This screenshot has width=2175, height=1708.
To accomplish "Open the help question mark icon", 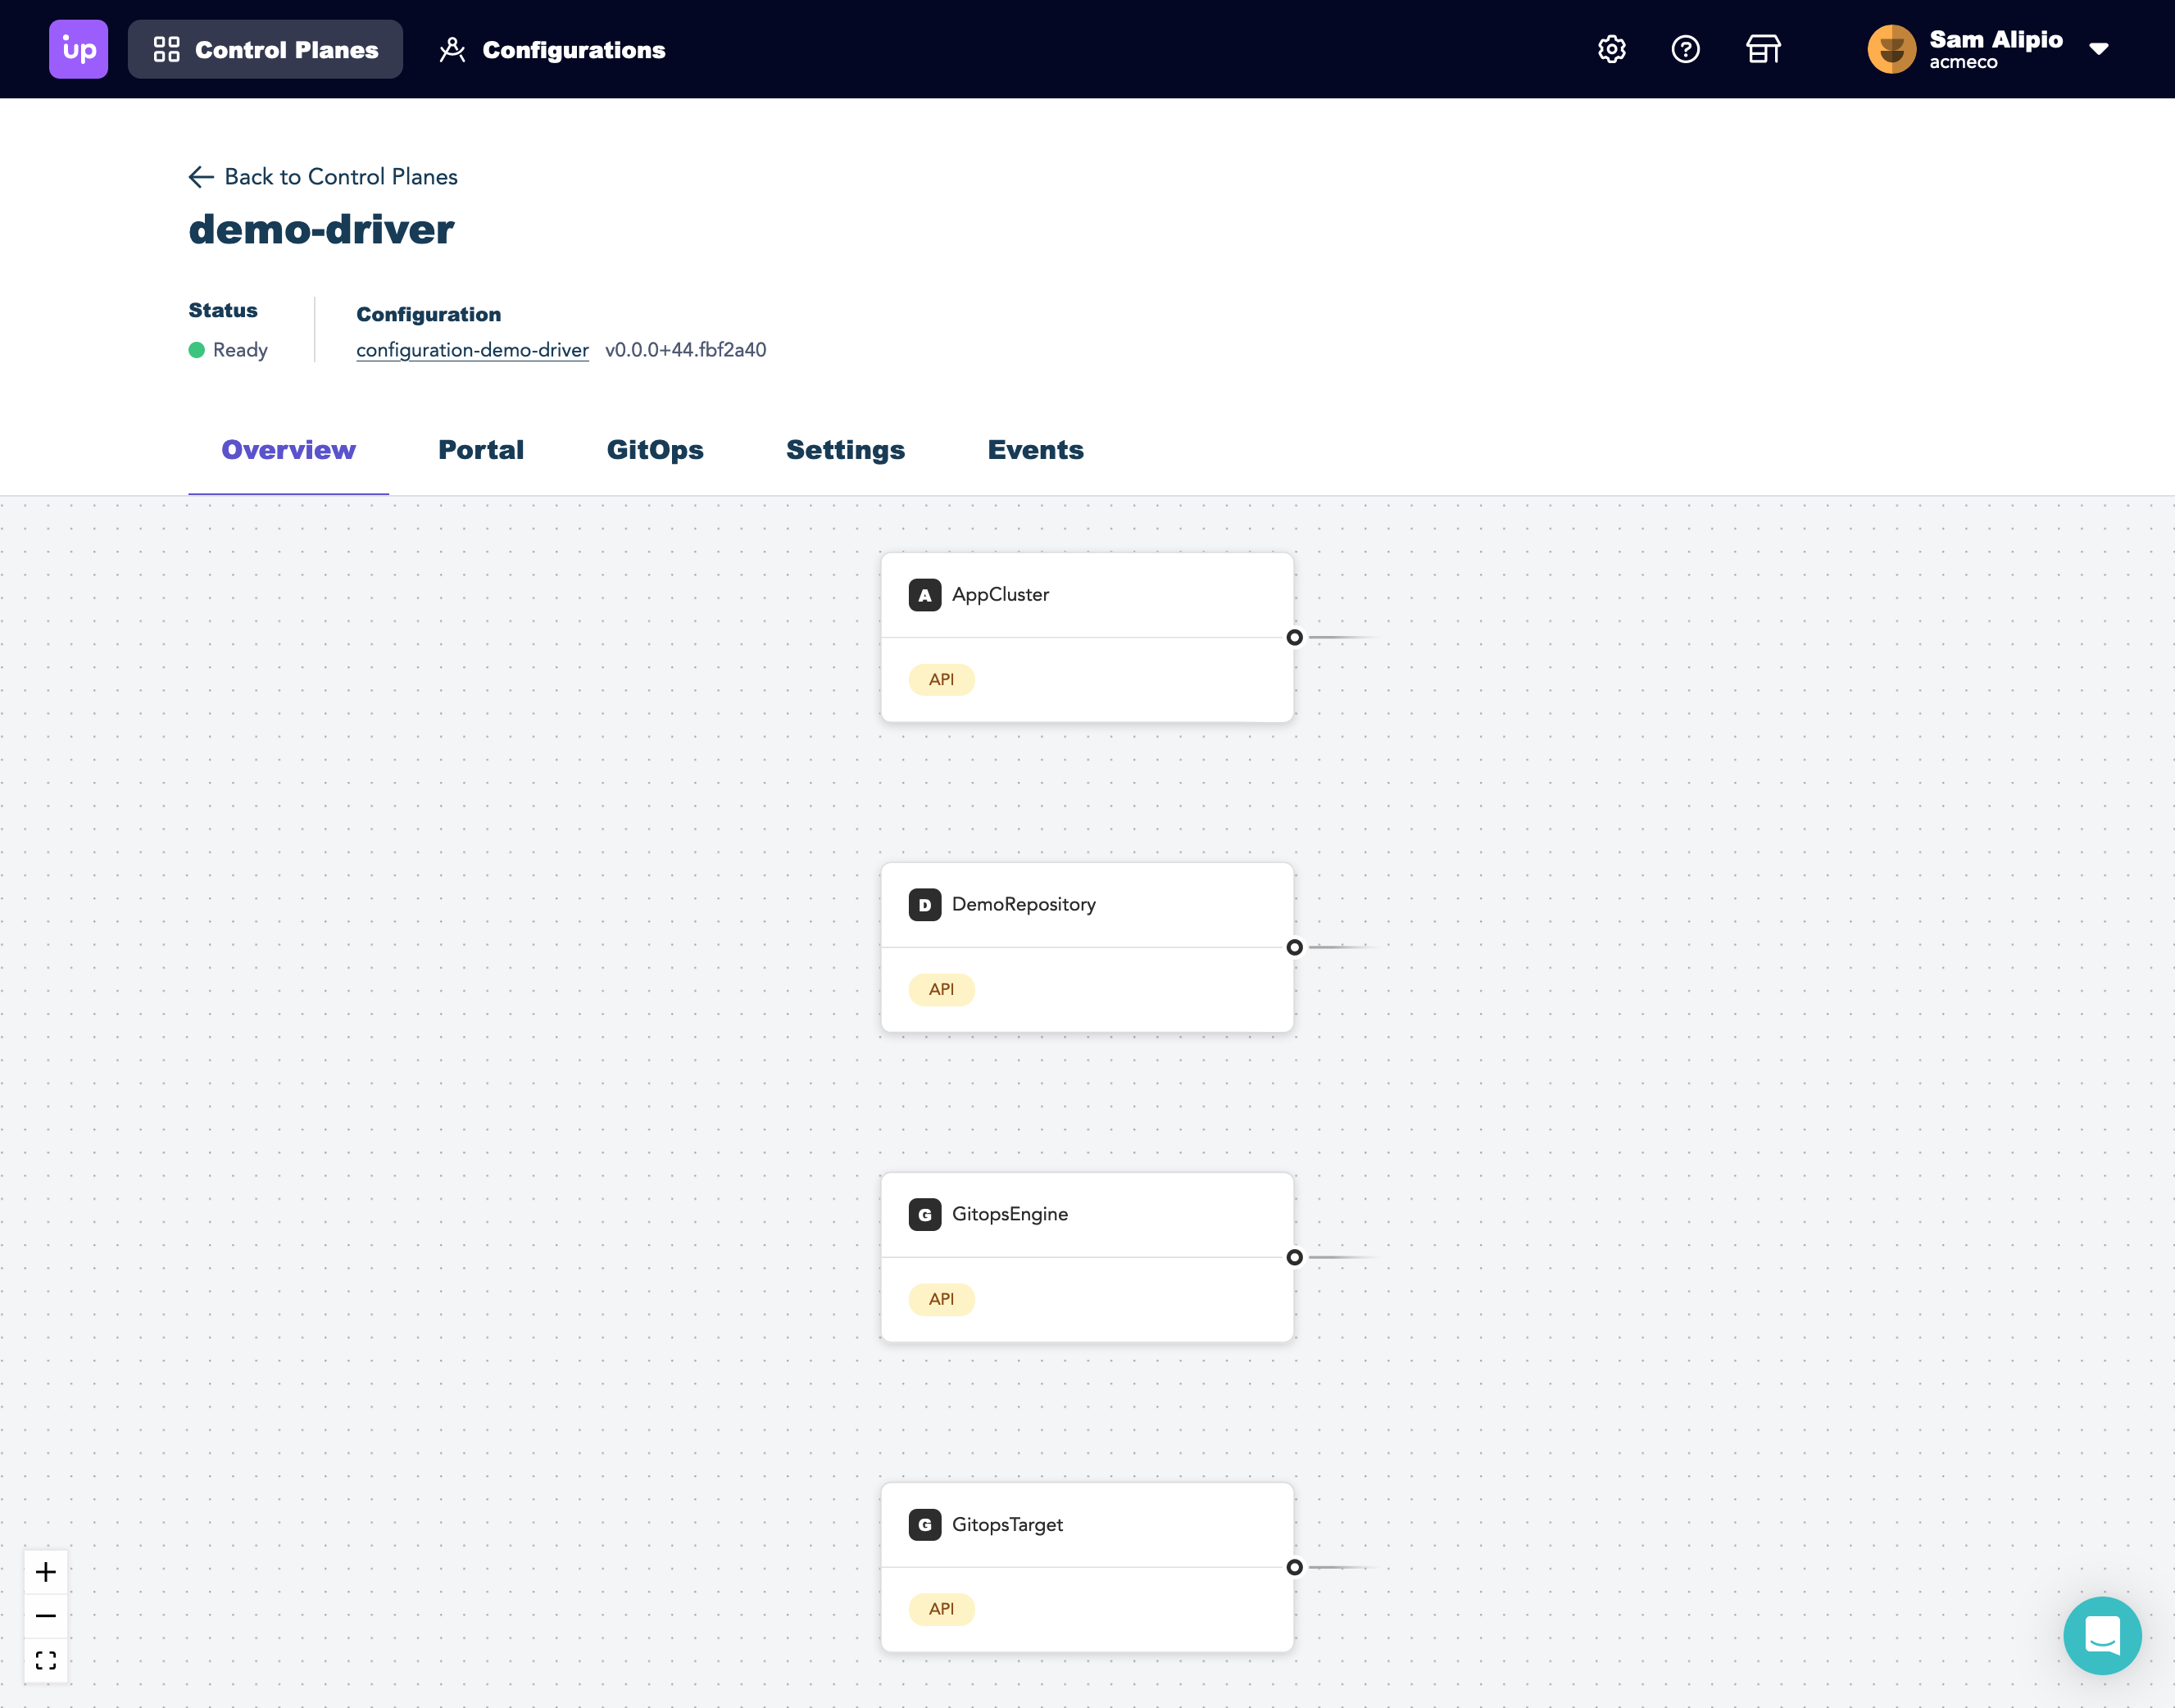I will point(1685,49).
